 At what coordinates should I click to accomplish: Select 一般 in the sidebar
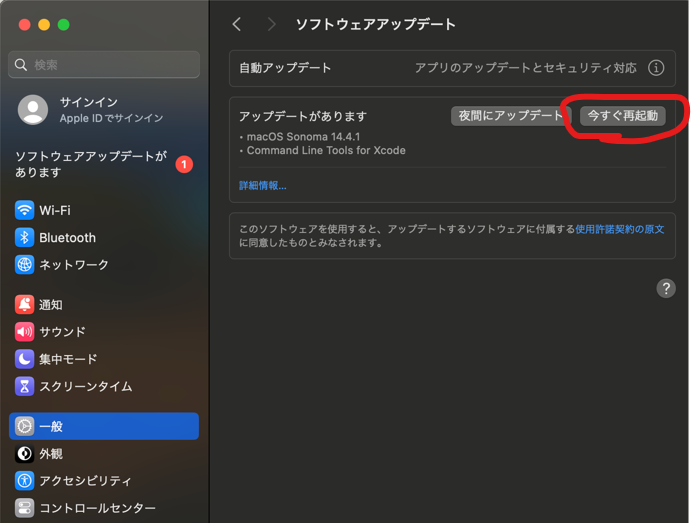click(104, 426)
